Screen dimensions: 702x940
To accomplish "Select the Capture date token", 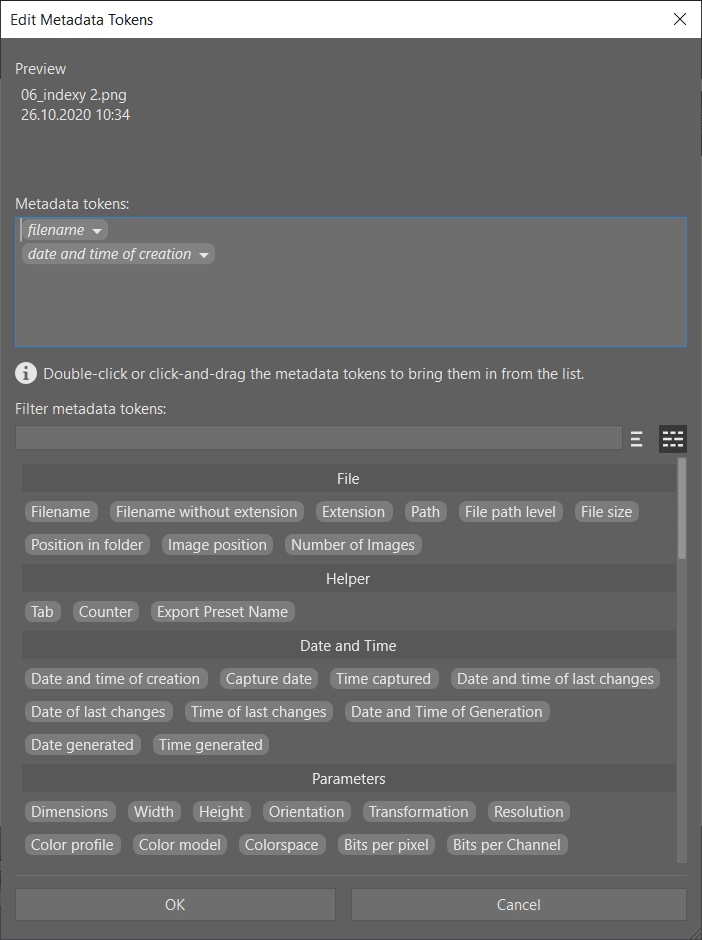I will tap(269, 679).
